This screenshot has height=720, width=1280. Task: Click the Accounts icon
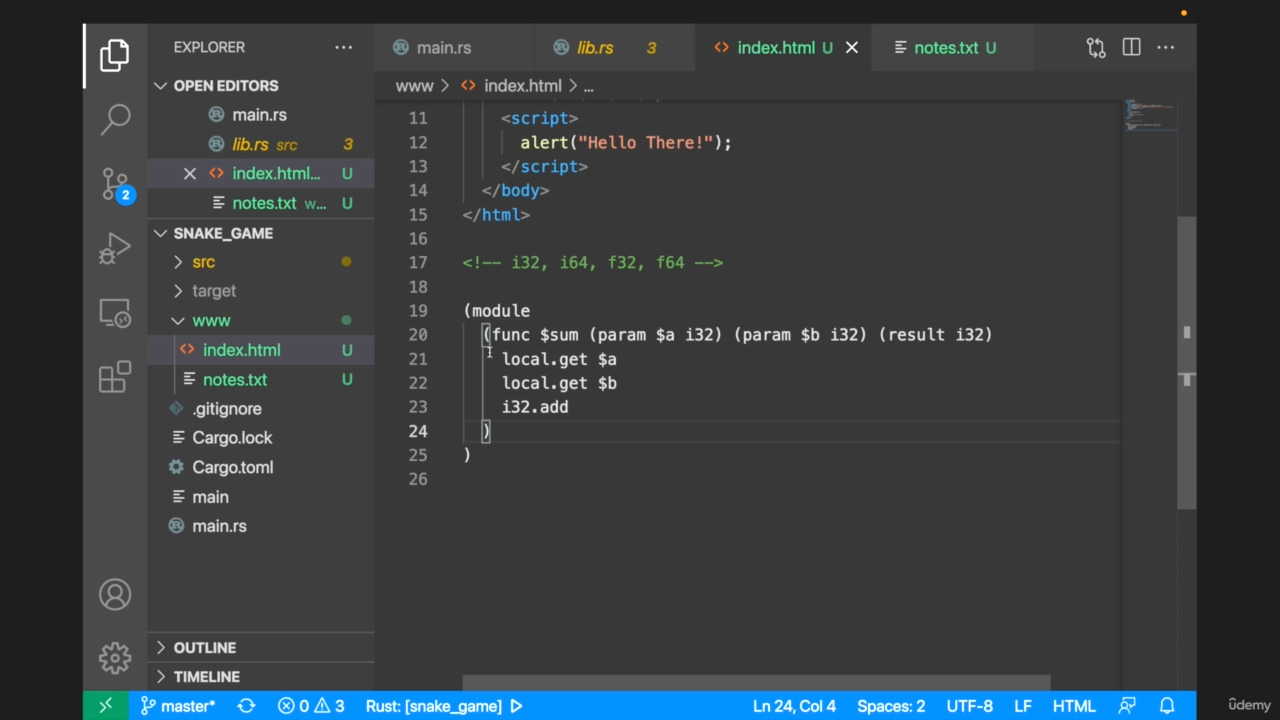(x=115, y=594)
